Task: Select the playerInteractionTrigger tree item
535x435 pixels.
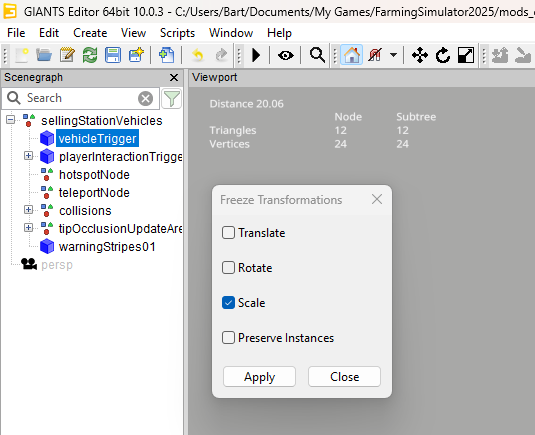Action: coord(120,157)
